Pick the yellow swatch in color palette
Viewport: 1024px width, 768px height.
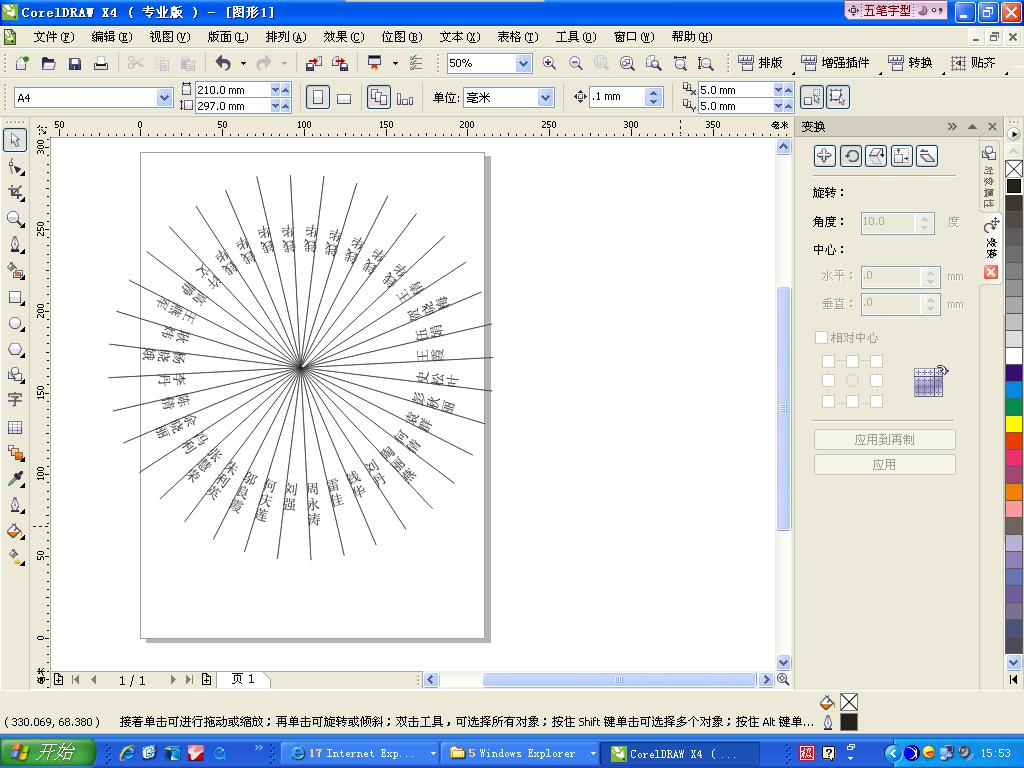tap(1014, 423)
